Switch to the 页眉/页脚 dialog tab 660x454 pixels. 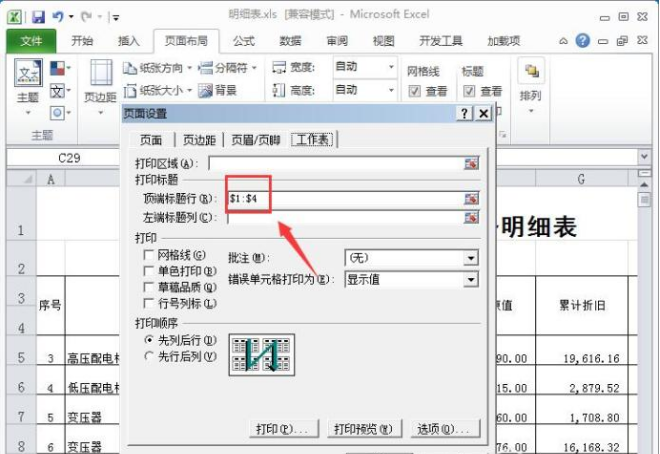(x=255, y=140)
